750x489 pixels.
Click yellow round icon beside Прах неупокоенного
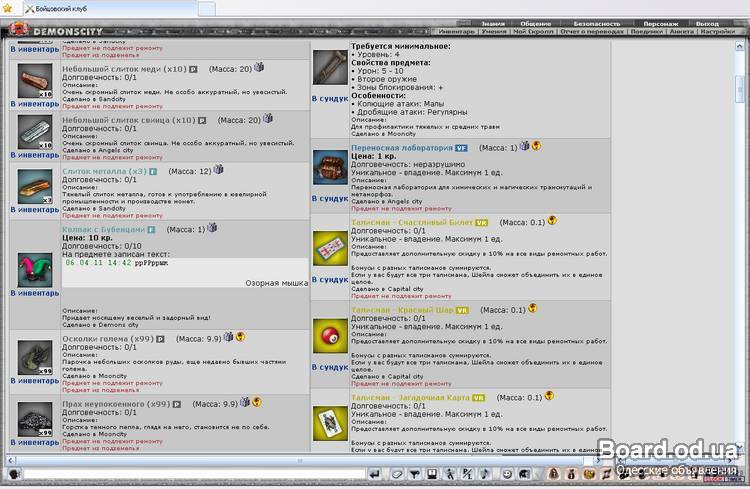(x=257, y=402)
